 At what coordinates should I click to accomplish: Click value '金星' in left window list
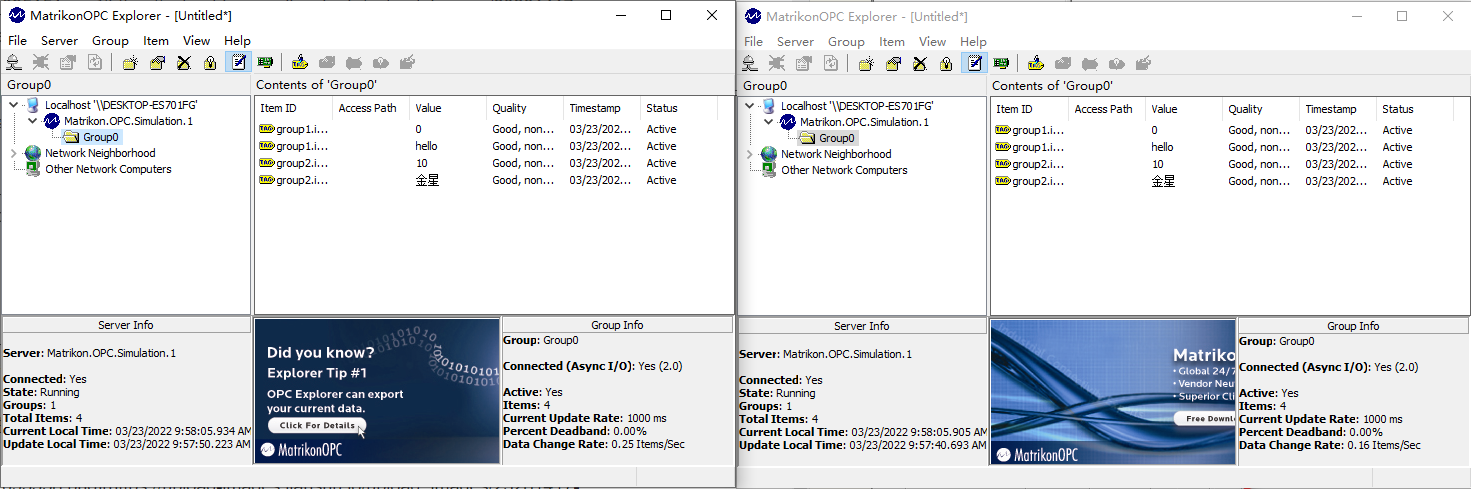pyautogui.click(x=427, y=180)
